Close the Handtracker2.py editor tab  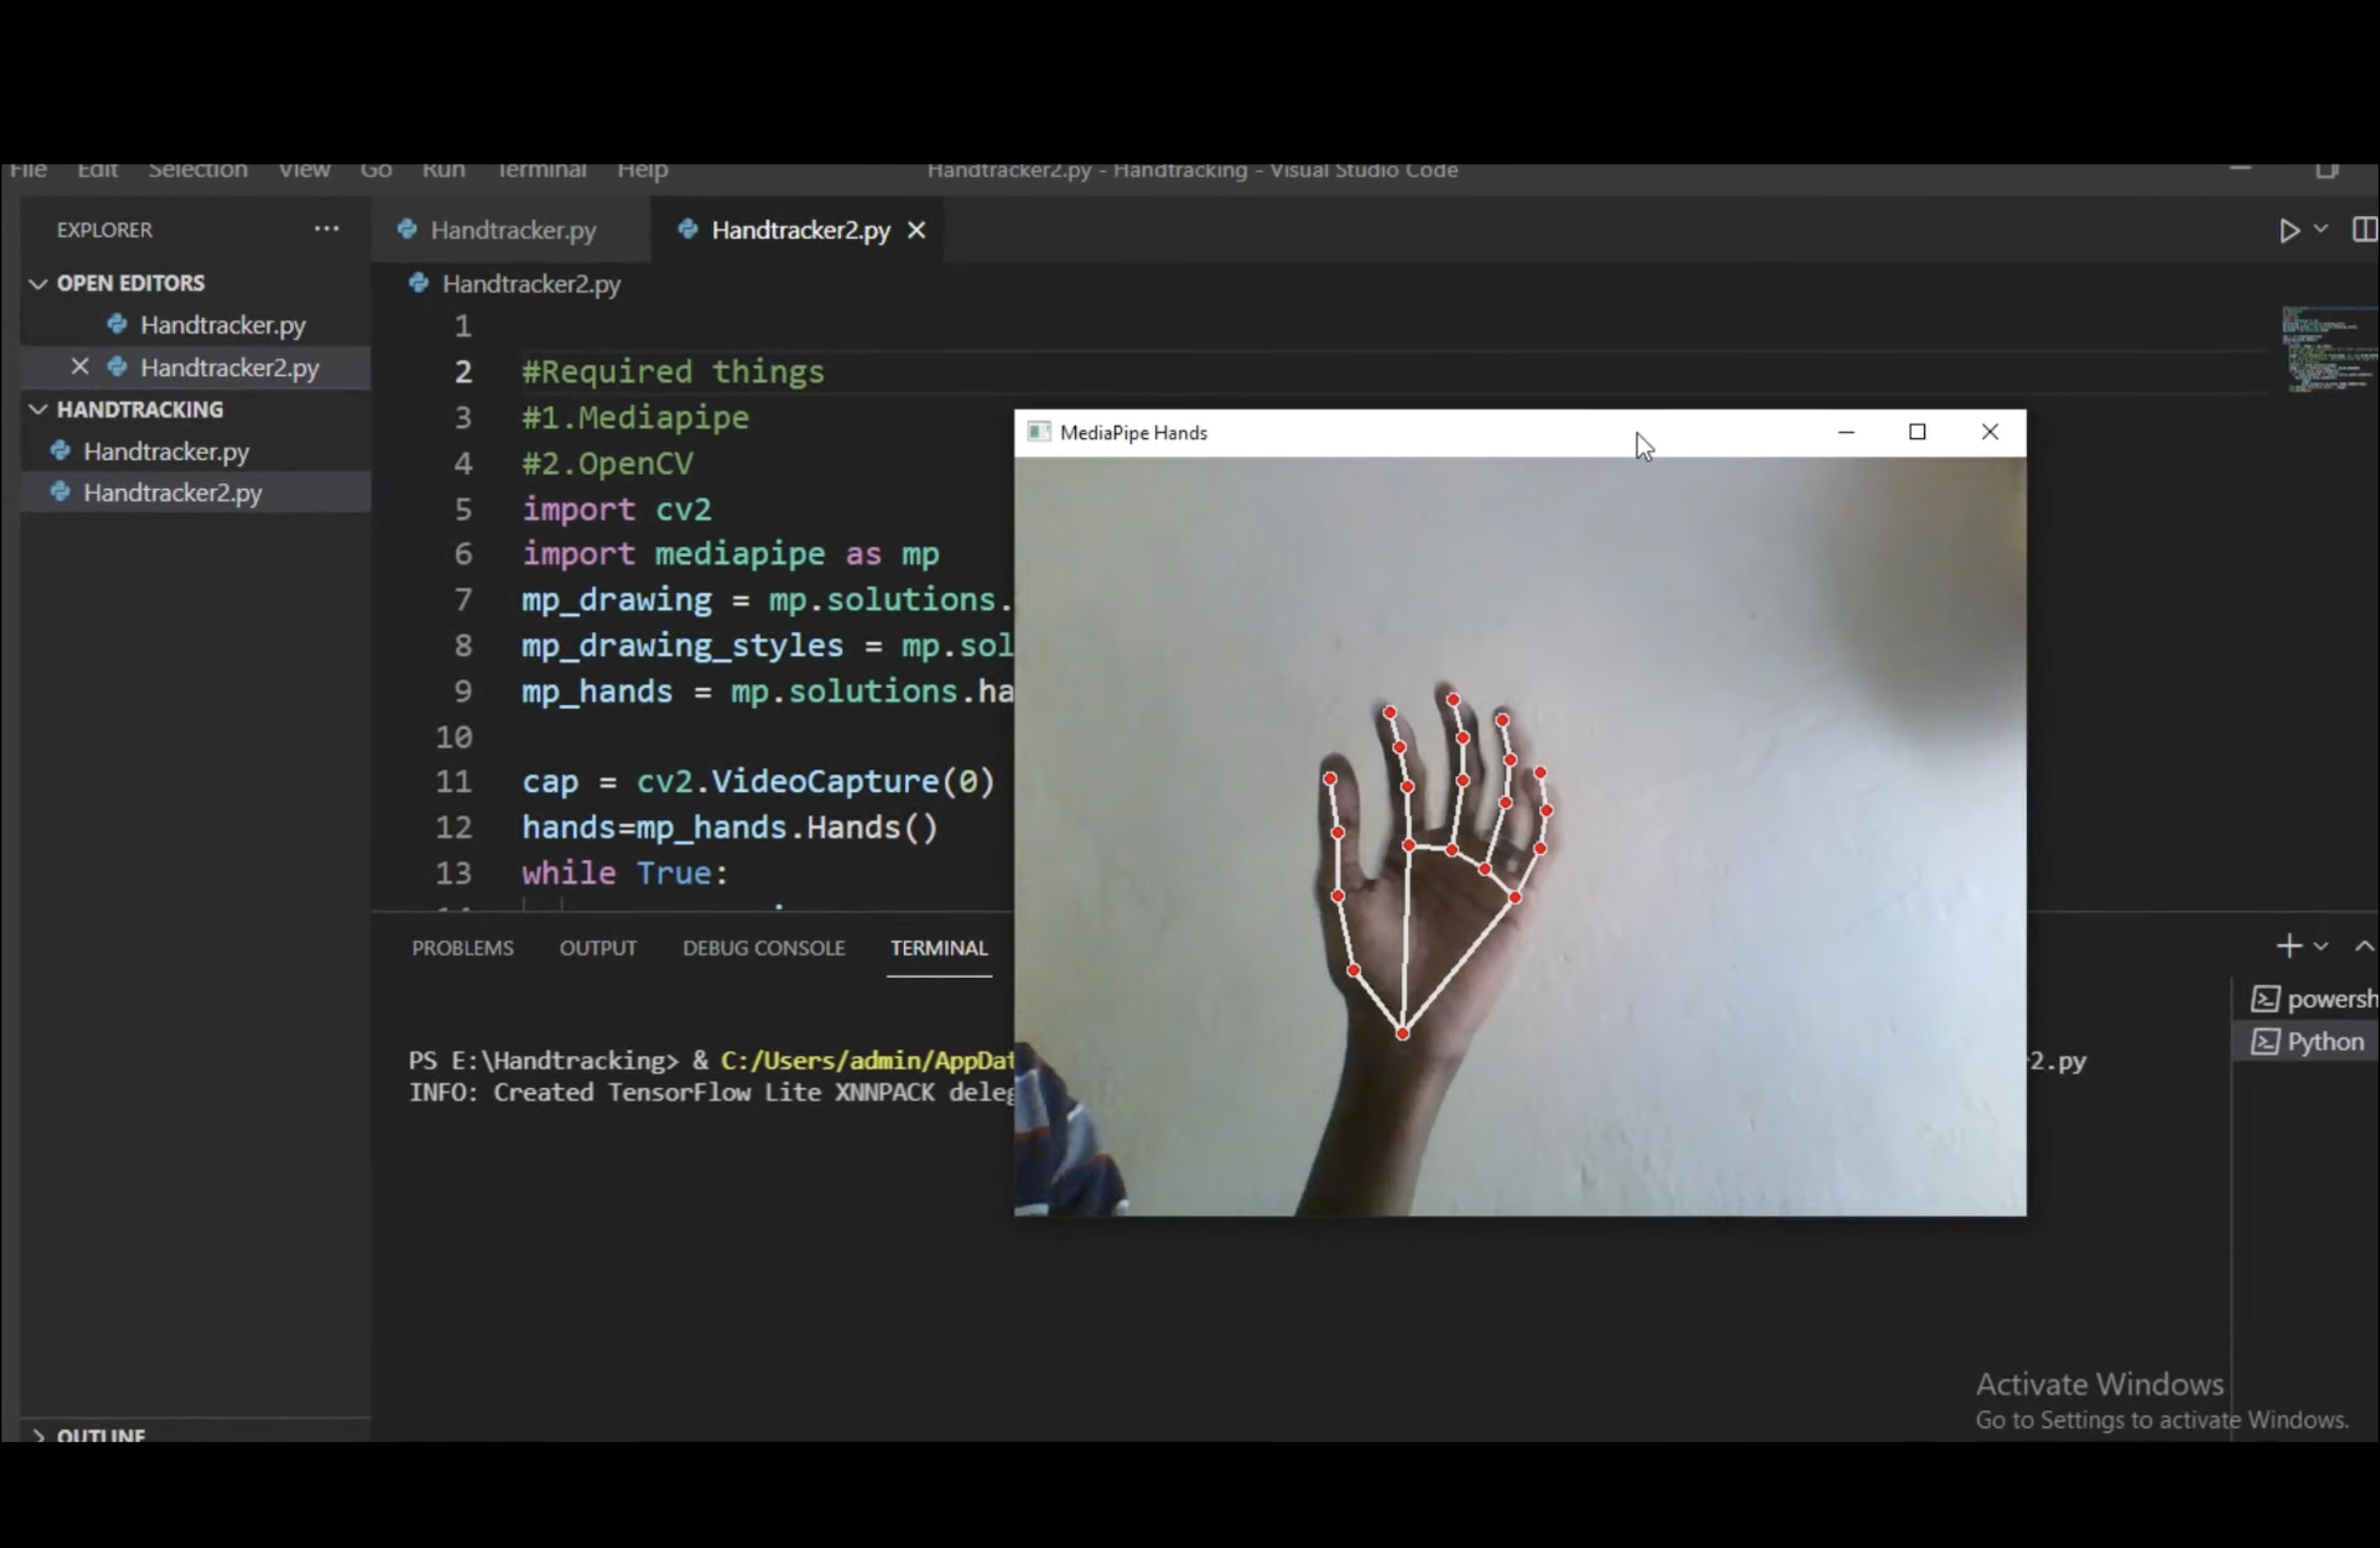[x=916, y=230]
